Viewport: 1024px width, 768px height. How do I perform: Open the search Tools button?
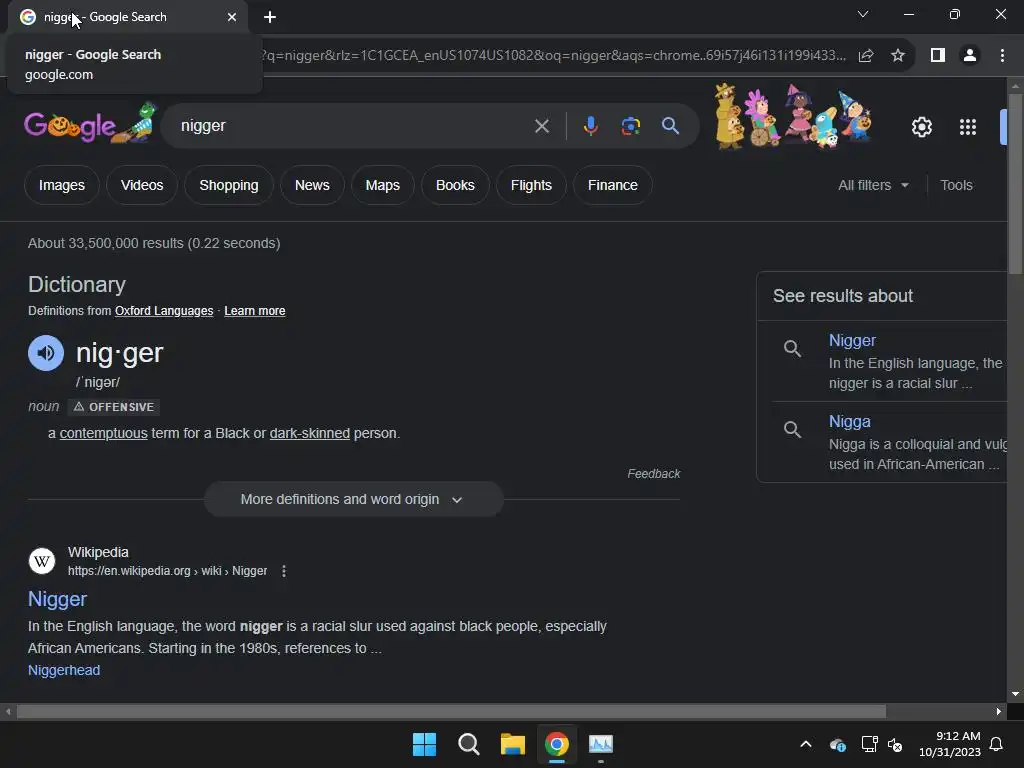[956, 185]
